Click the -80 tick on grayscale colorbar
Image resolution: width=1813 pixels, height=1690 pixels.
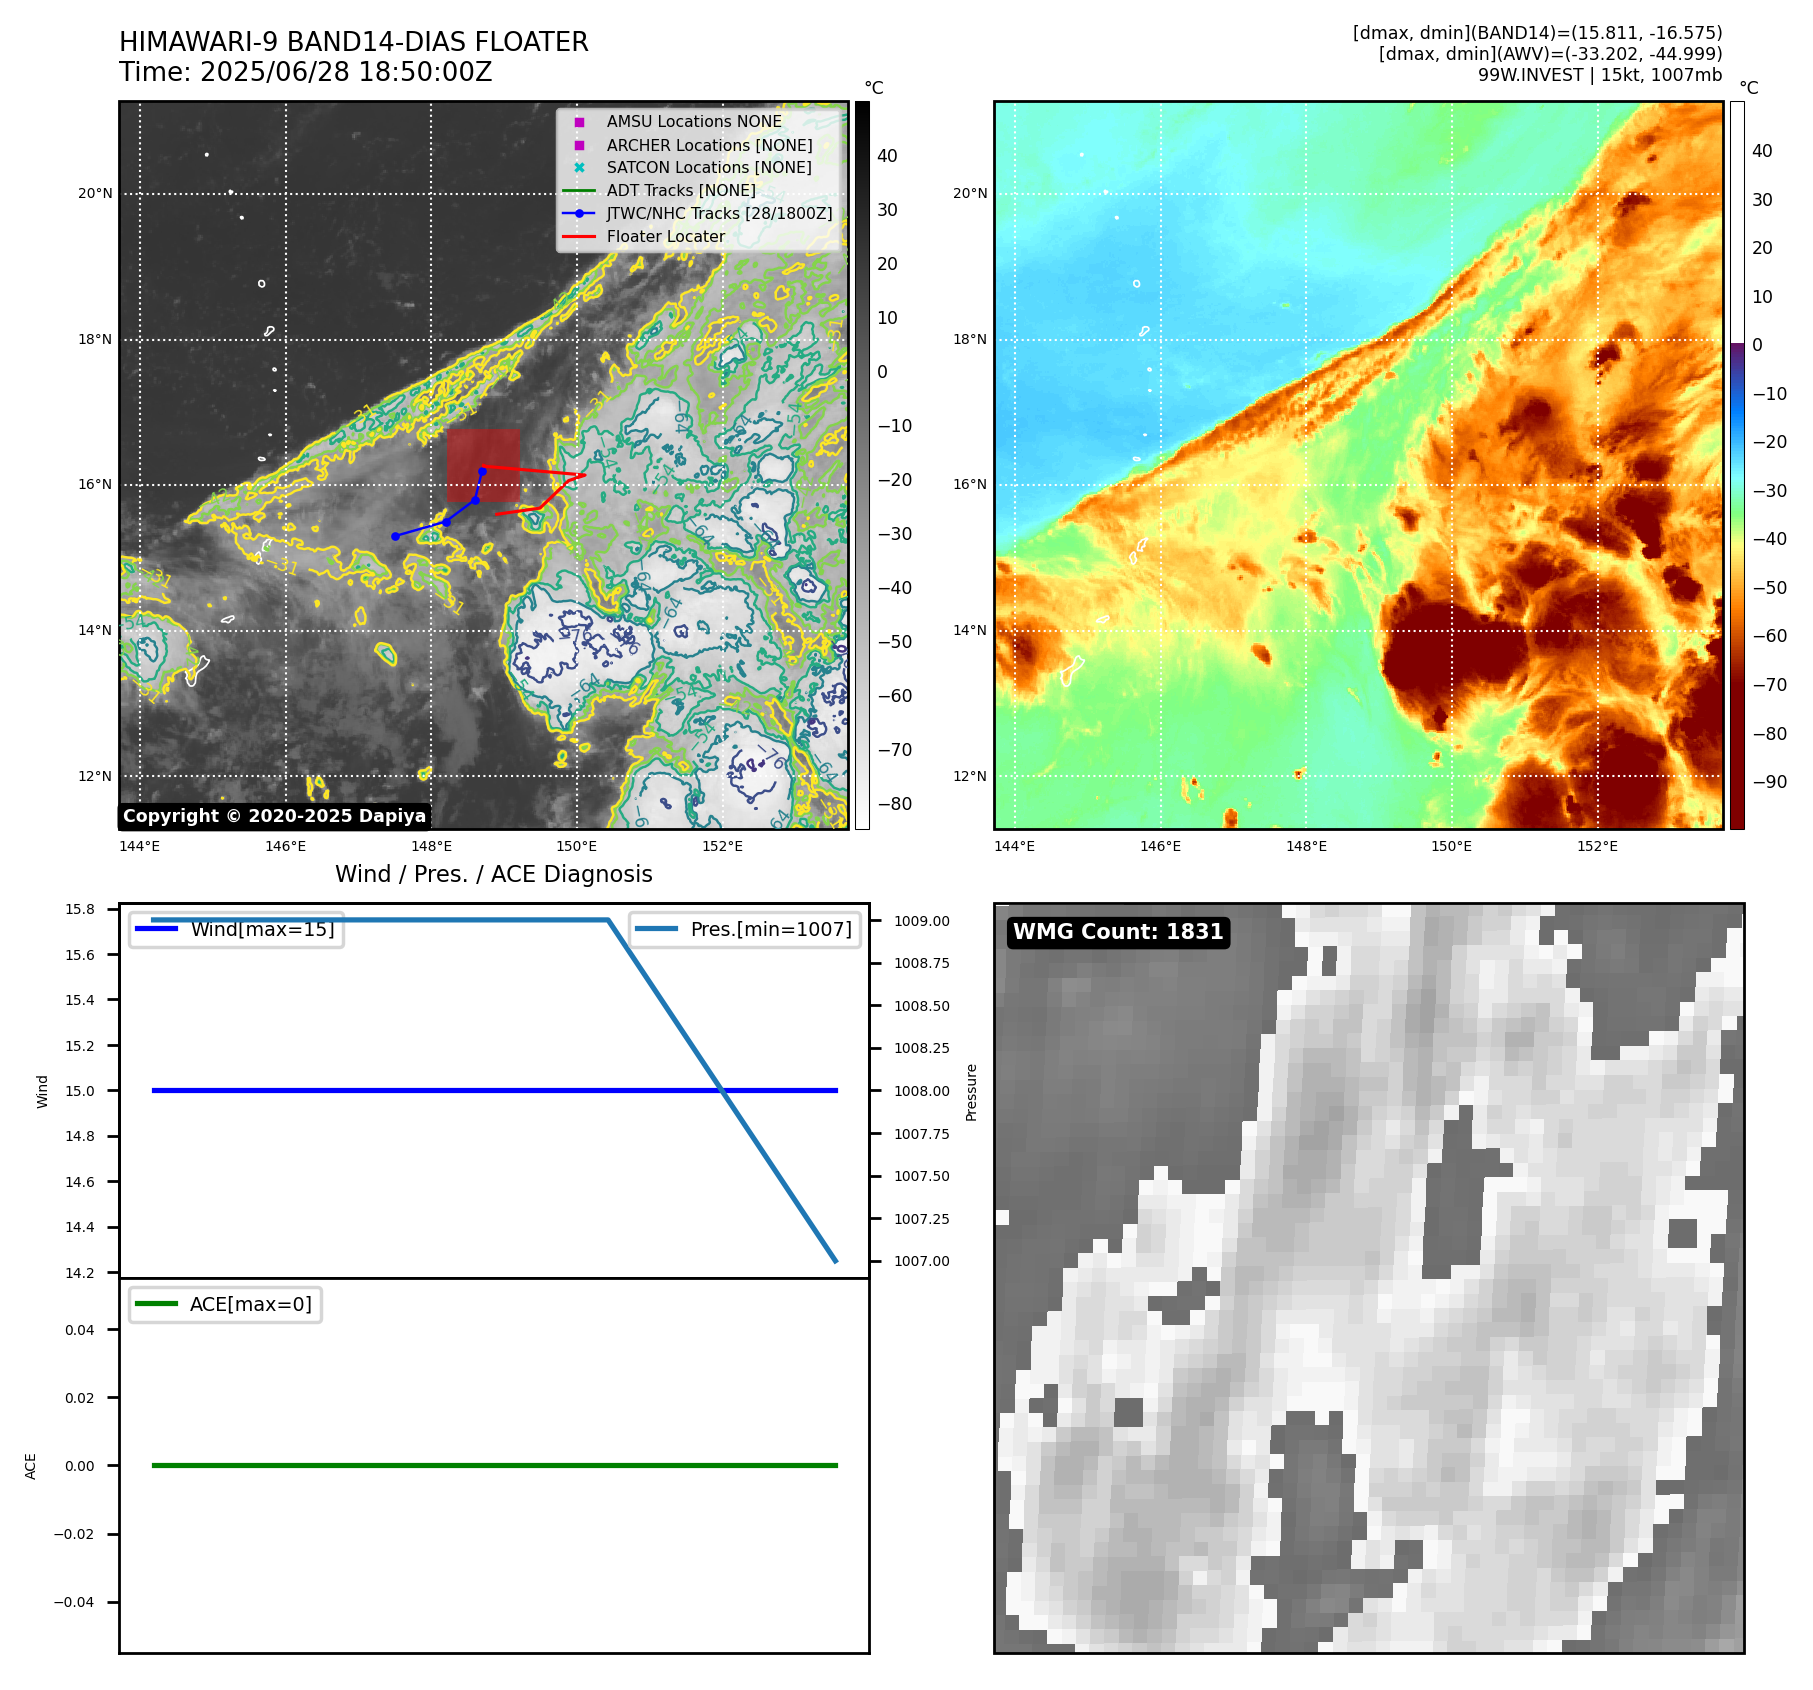(894, 804)
